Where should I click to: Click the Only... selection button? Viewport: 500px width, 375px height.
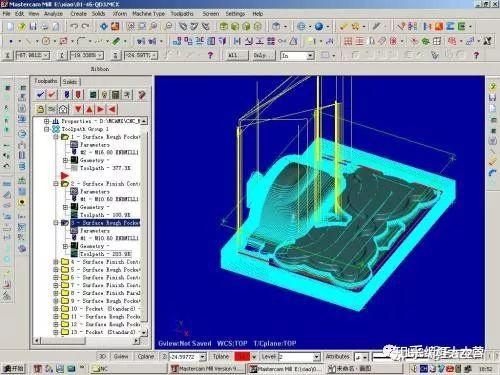(264, 55)
